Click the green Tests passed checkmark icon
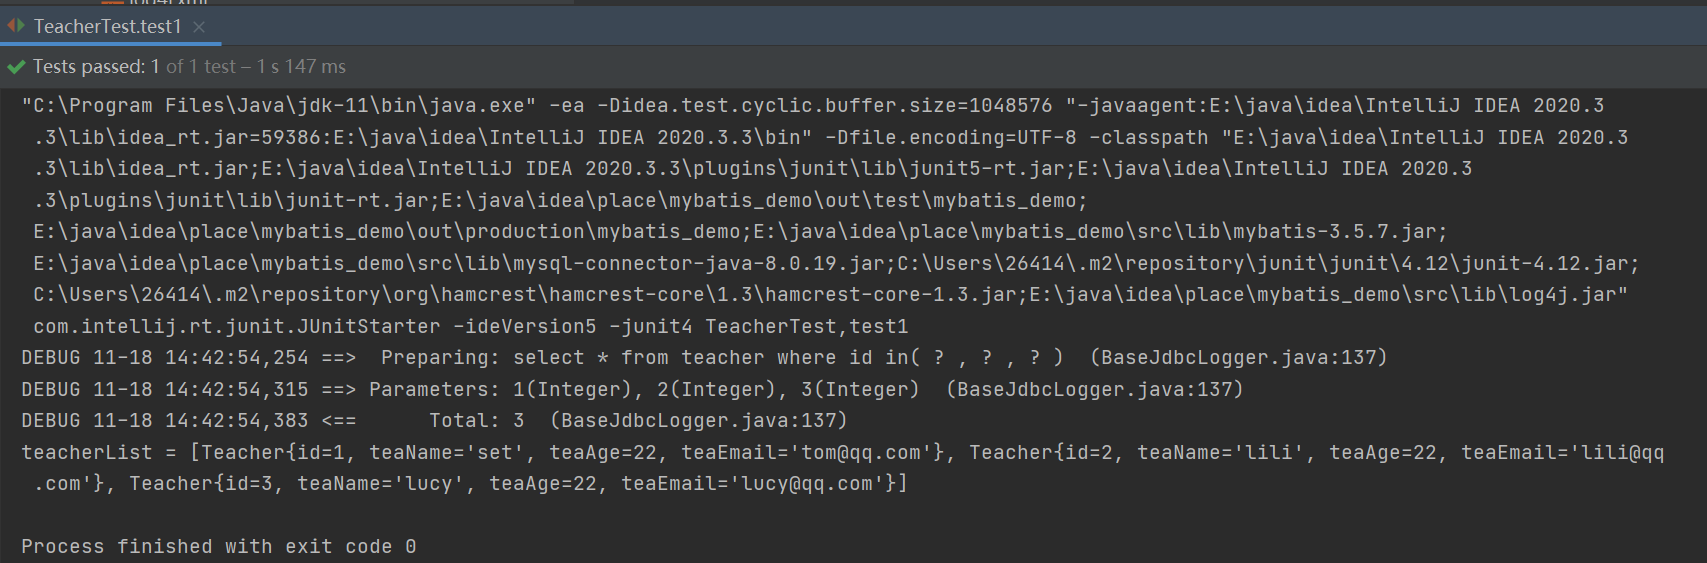Screen dimensions: 1707x563 pyautogui.click(x=16, y=67)
